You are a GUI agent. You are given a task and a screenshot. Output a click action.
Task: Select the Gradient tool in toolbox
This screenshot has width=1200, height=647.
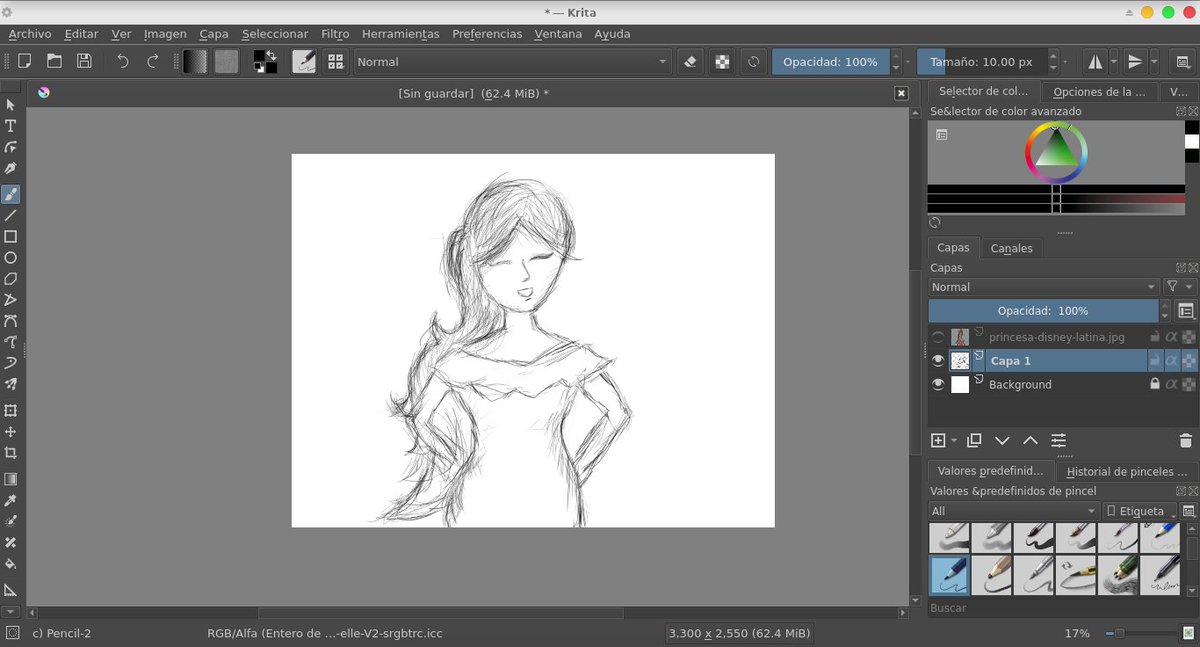tap(11, 479)
